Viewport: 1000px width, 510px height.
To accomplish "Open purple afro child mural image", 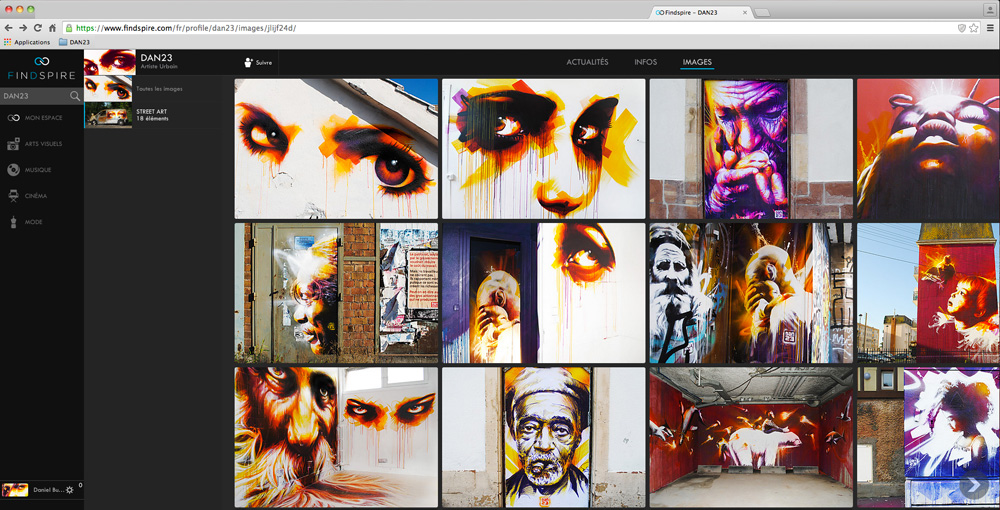I will pyautogui.click(x=928, y=437).
